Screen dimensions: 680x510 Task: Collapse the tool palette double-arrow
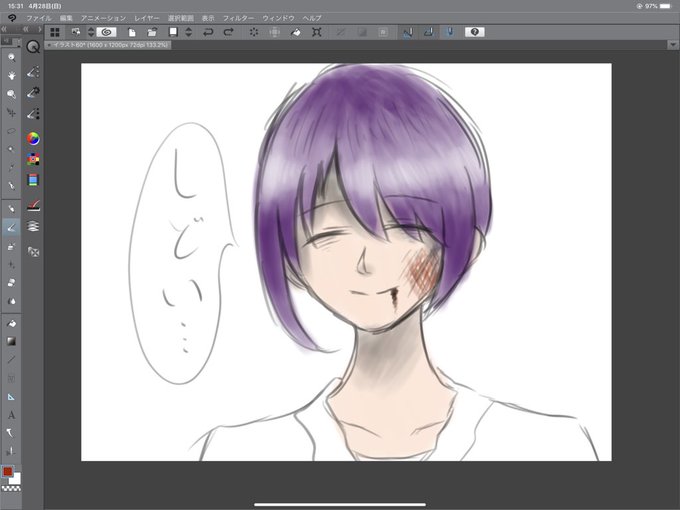click(x=4, y=29)
